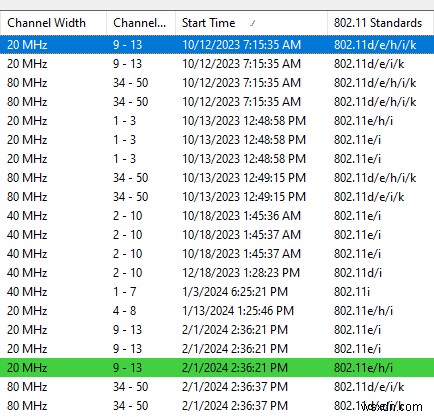Click 20 MHz in the green highlighted row
The image size is (434, 417).
coord(27,368)
